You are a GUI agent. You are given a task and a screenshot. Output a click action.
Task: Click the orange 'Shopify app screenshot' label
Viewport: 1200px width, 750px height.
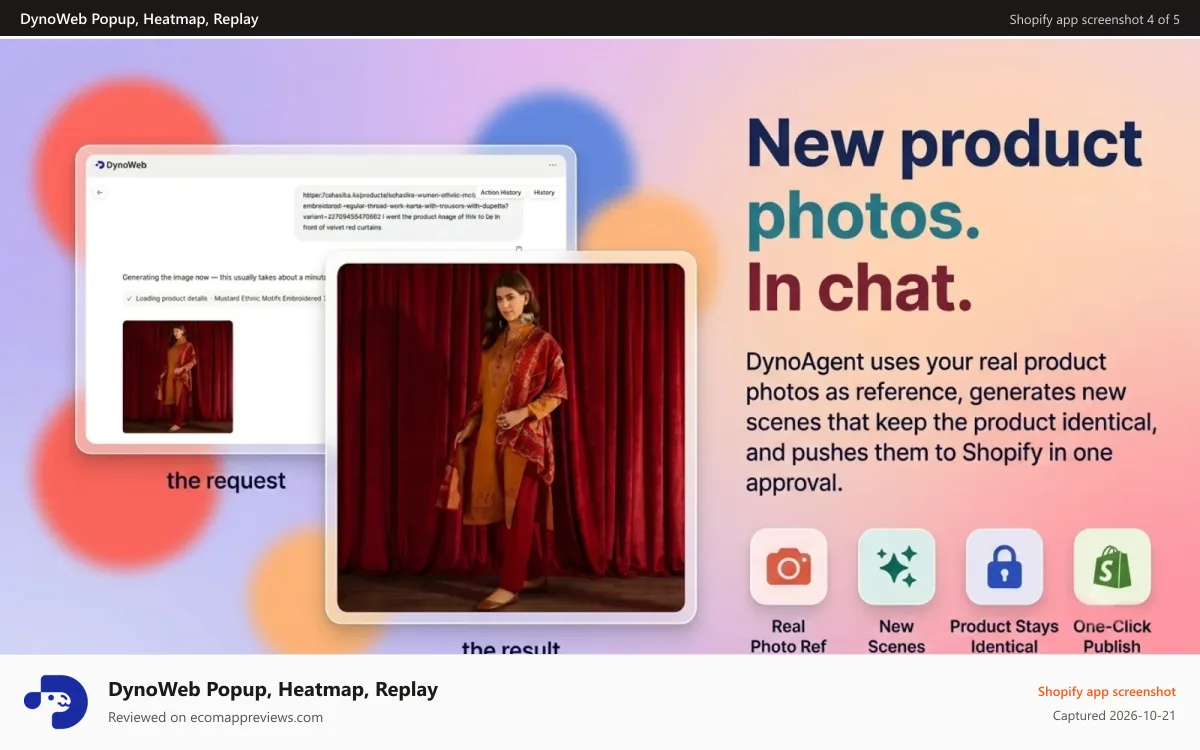tap(1106, 691)
